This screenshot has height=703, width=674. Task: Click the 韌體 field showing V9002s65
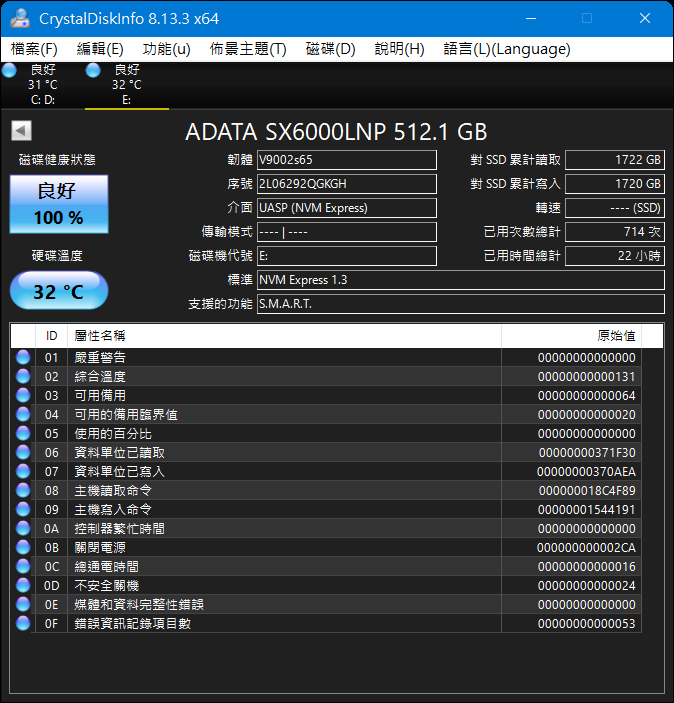point(347,160)
